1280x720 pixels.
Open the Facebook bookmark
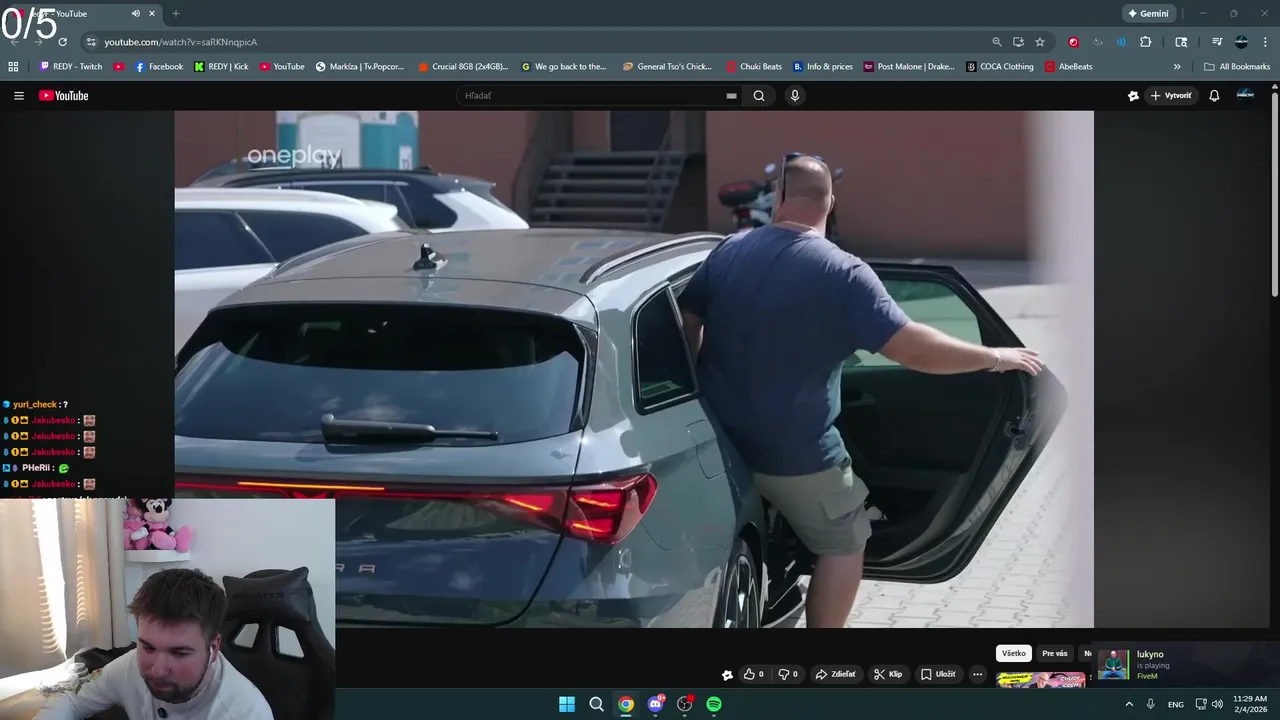pos(159,67)
